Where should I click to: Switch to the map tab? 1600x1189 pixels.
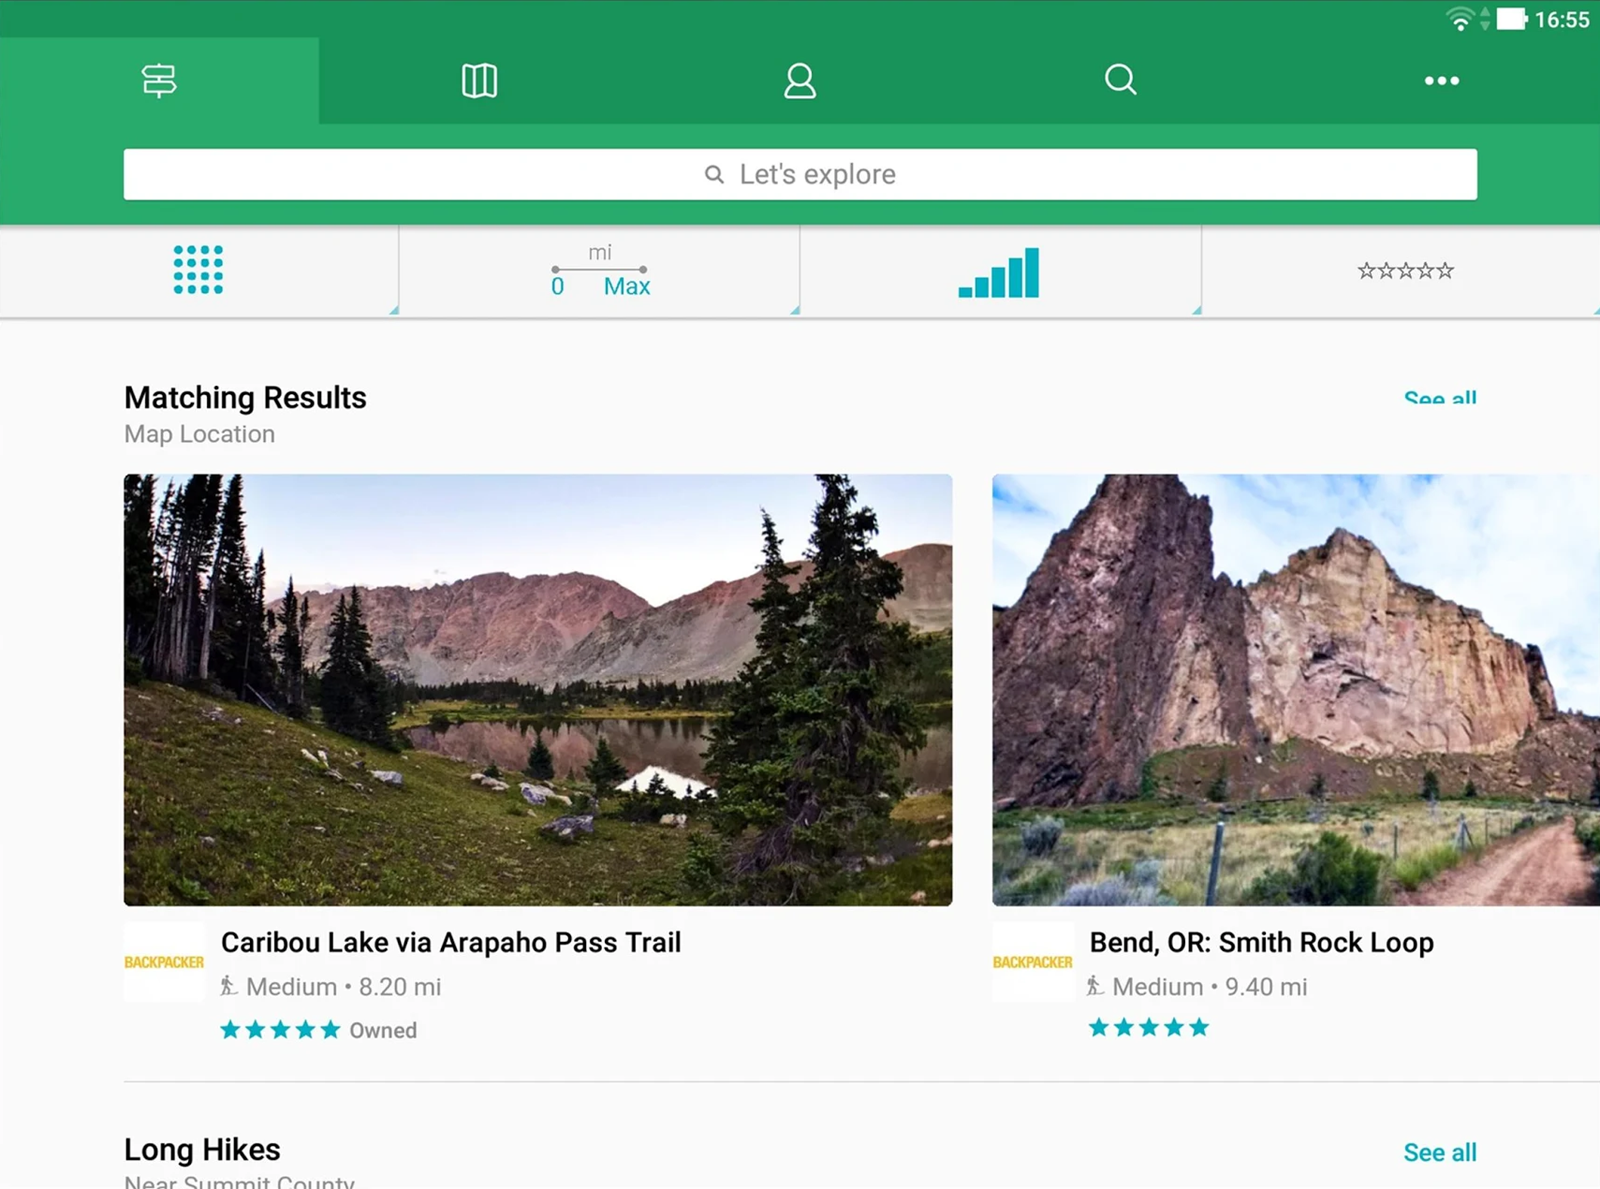pyautogui.click(x=479, y=80)
